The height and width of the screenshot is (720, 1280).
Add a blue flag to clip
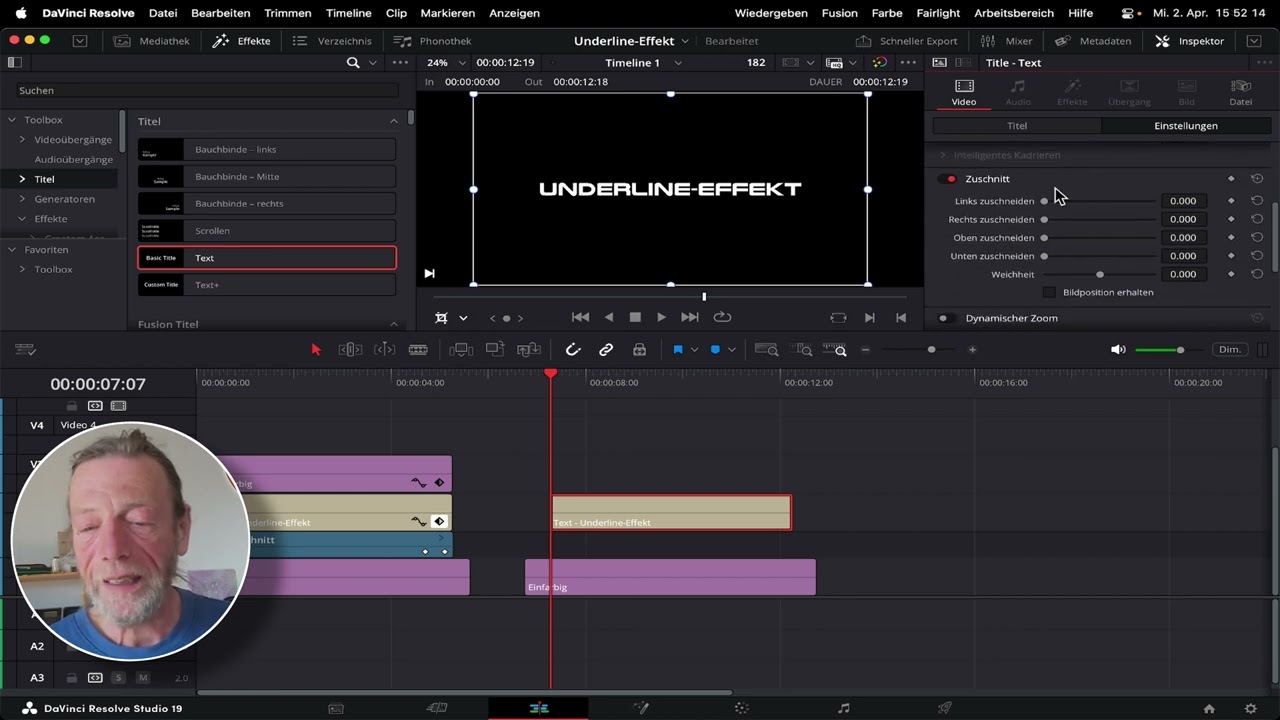pyautogui.click(x=678, y=349)
